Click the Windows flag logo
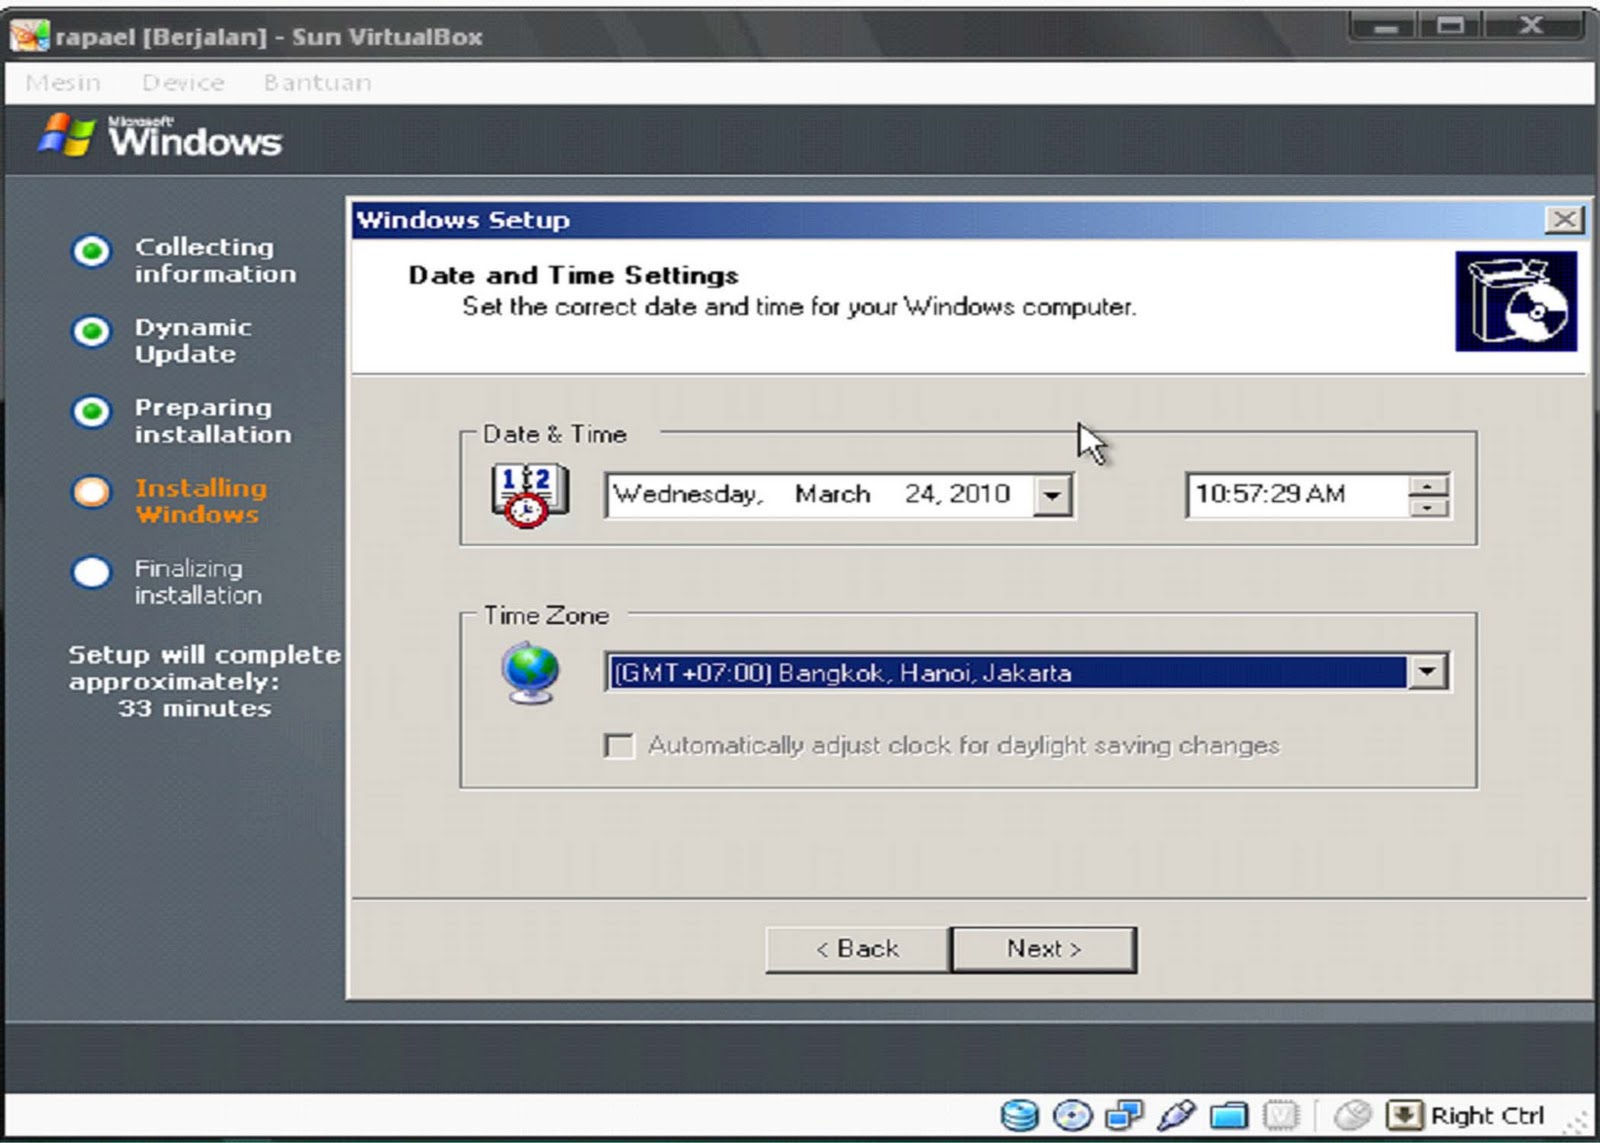The height and width of the screenshot is (1143, 1600). tap(67, 136)
